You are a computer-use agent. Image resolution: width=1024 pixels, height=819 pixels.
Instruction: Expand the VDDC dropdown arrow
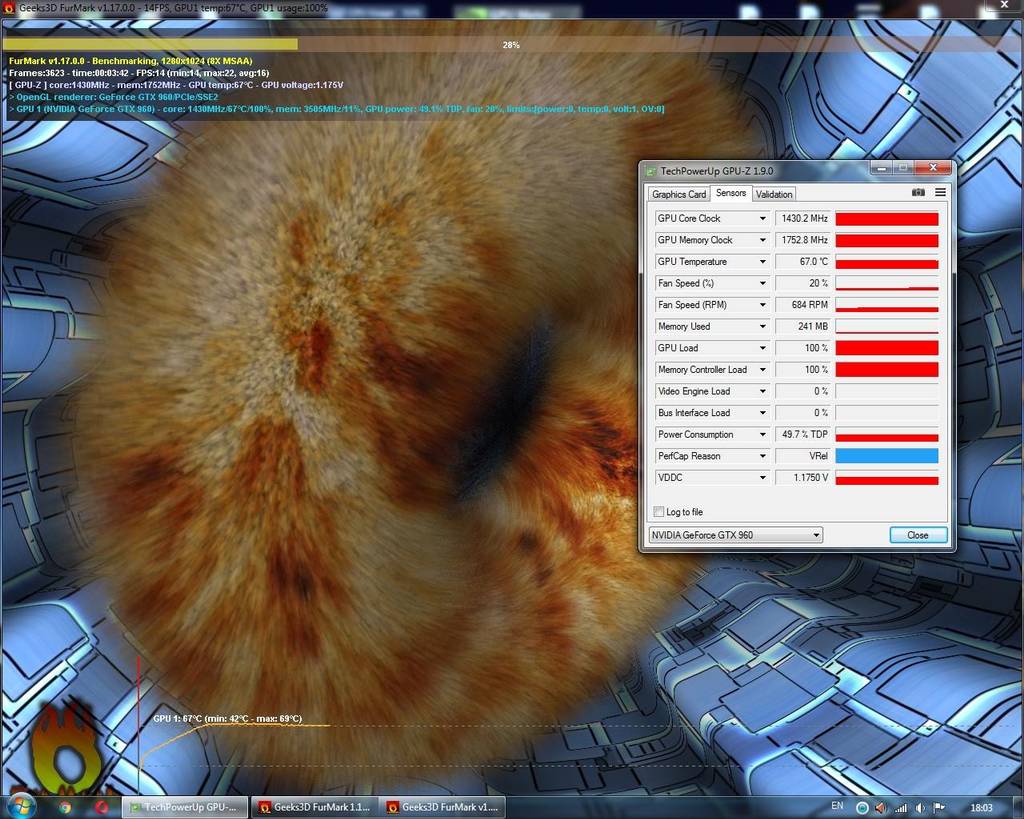point(762,477)
